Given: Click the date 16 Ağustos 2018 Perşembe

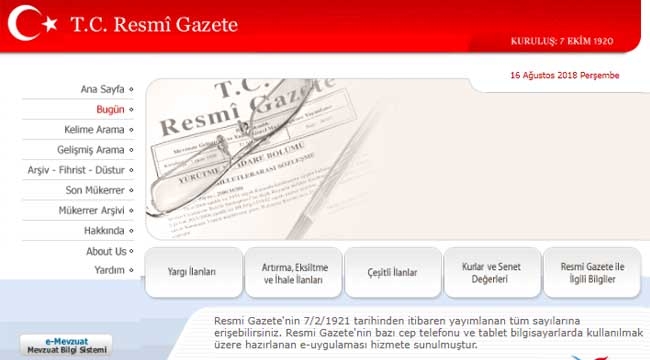Looking at the screenshot, I should pos(565,75).
